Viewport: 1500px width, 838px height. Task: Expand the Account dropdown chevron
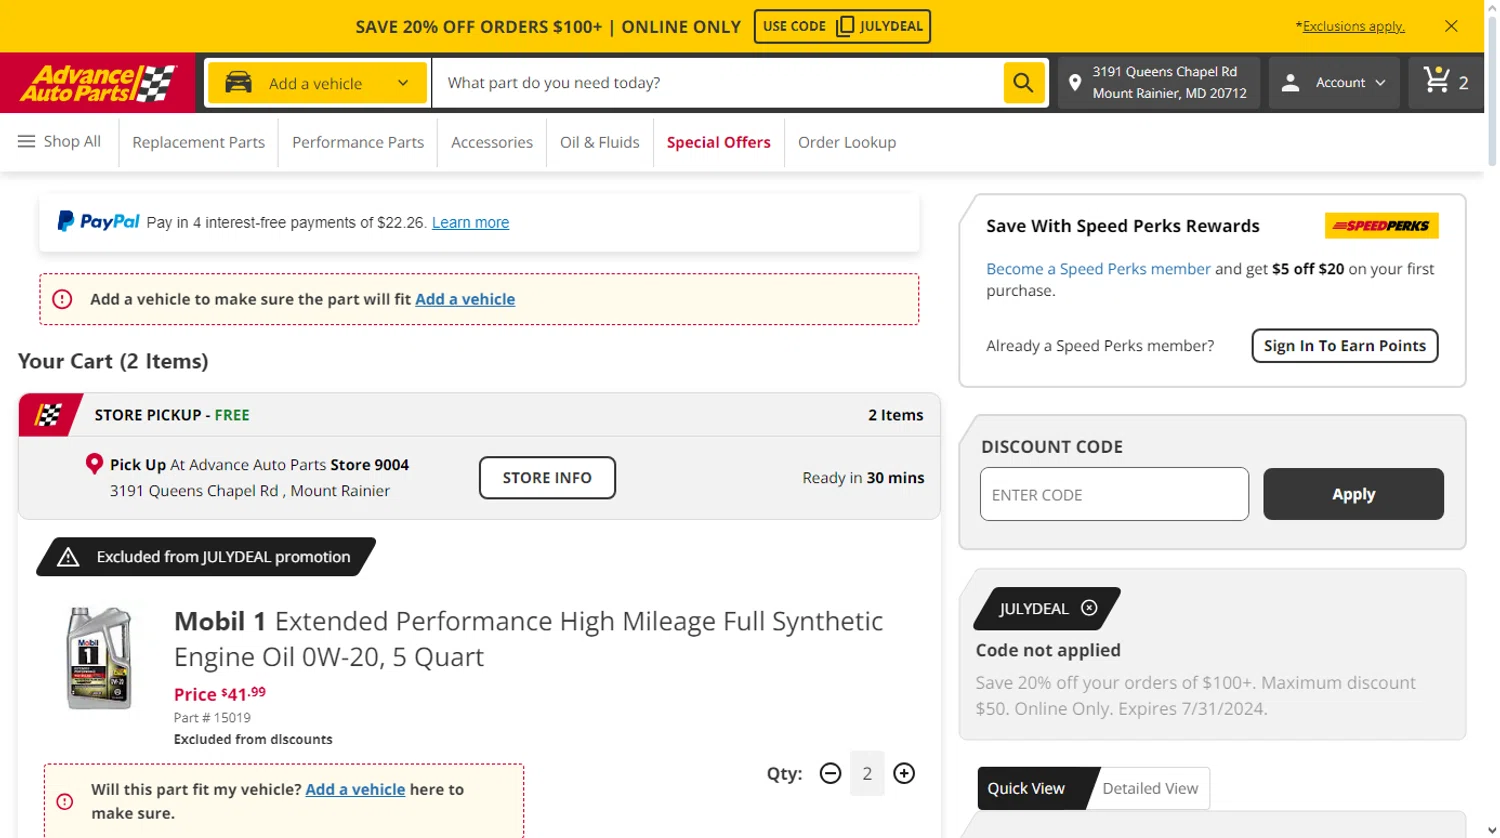coord(1380,83)
